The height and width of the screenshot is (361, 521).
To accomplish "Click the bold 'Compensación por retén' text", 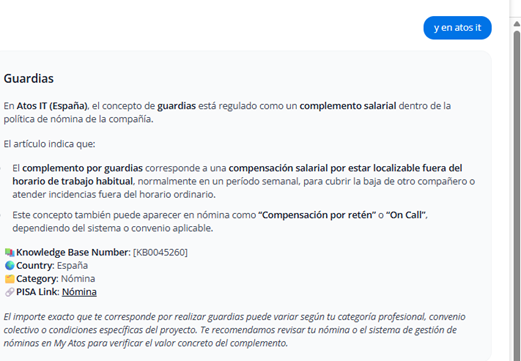I will click(317, 215).
